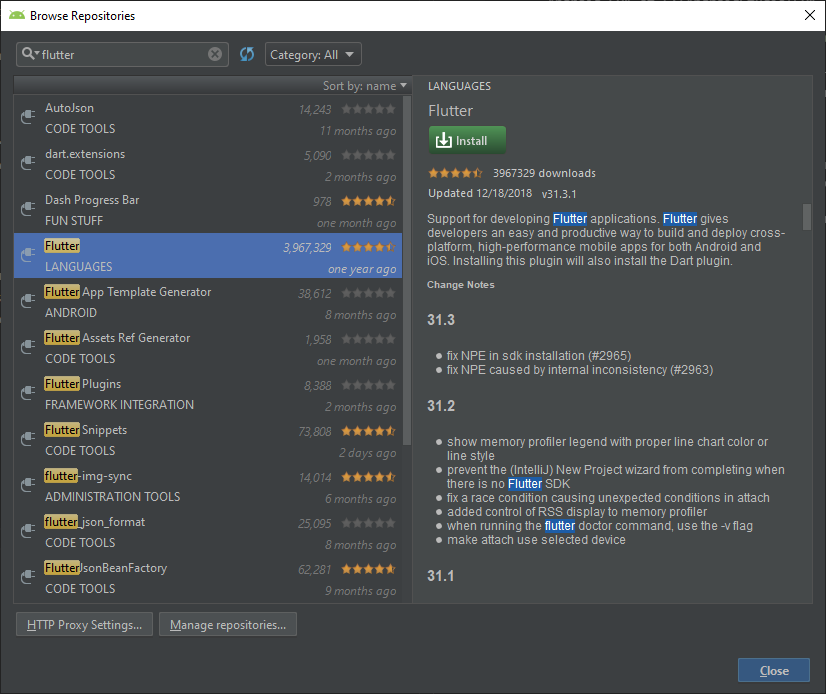The width and height of the screenshot is (826, 694).
Task: Click the Close button at the bottom
Action: (x=773, y=670)
